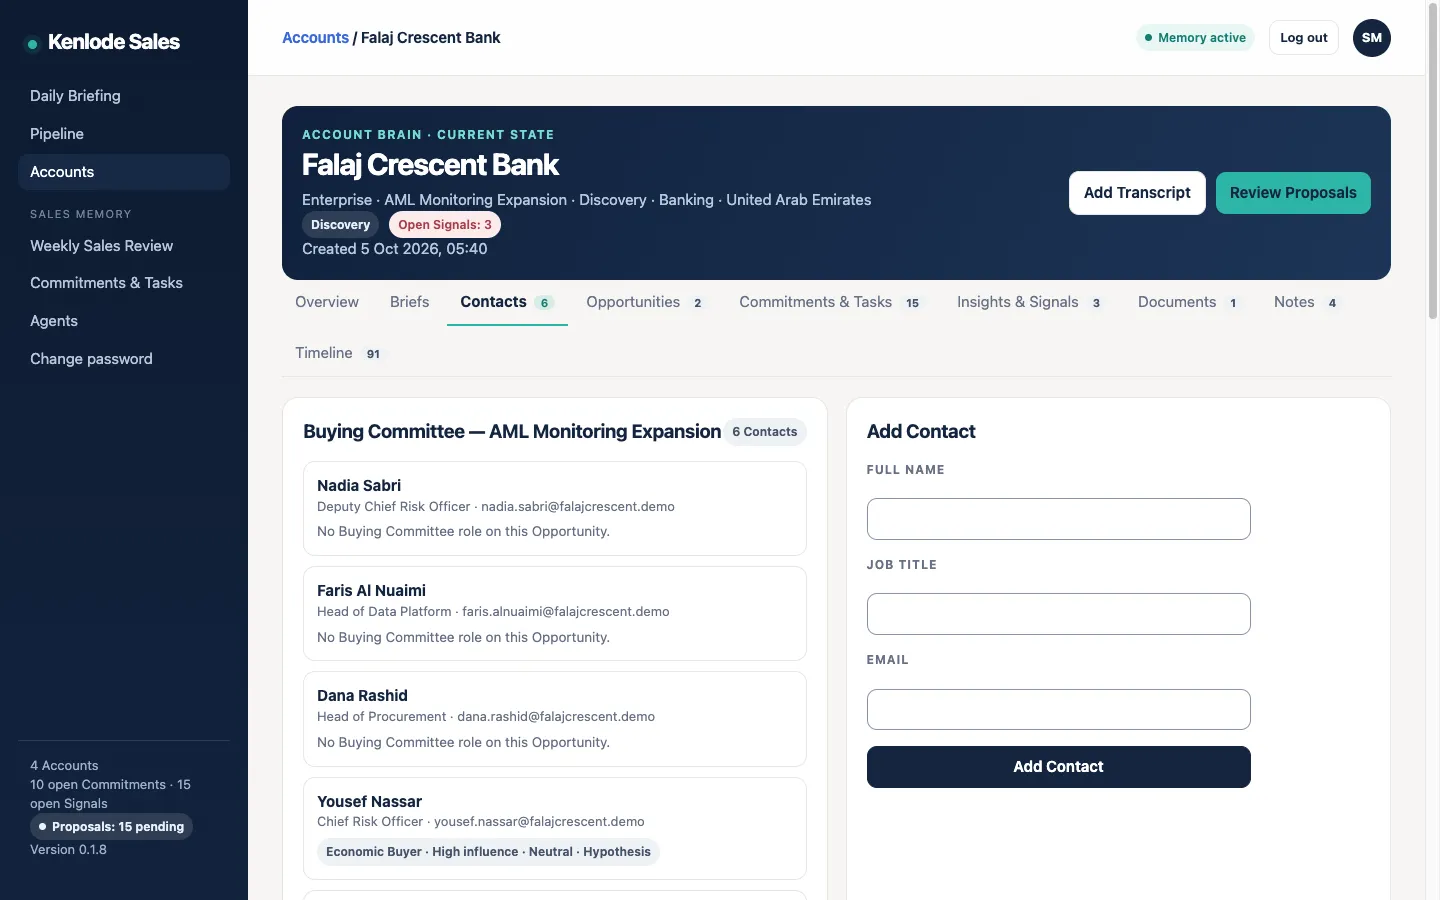Screen dimensions: 1440x900
Task: Open the SM user avatar
Action: tap(1371, 38)
